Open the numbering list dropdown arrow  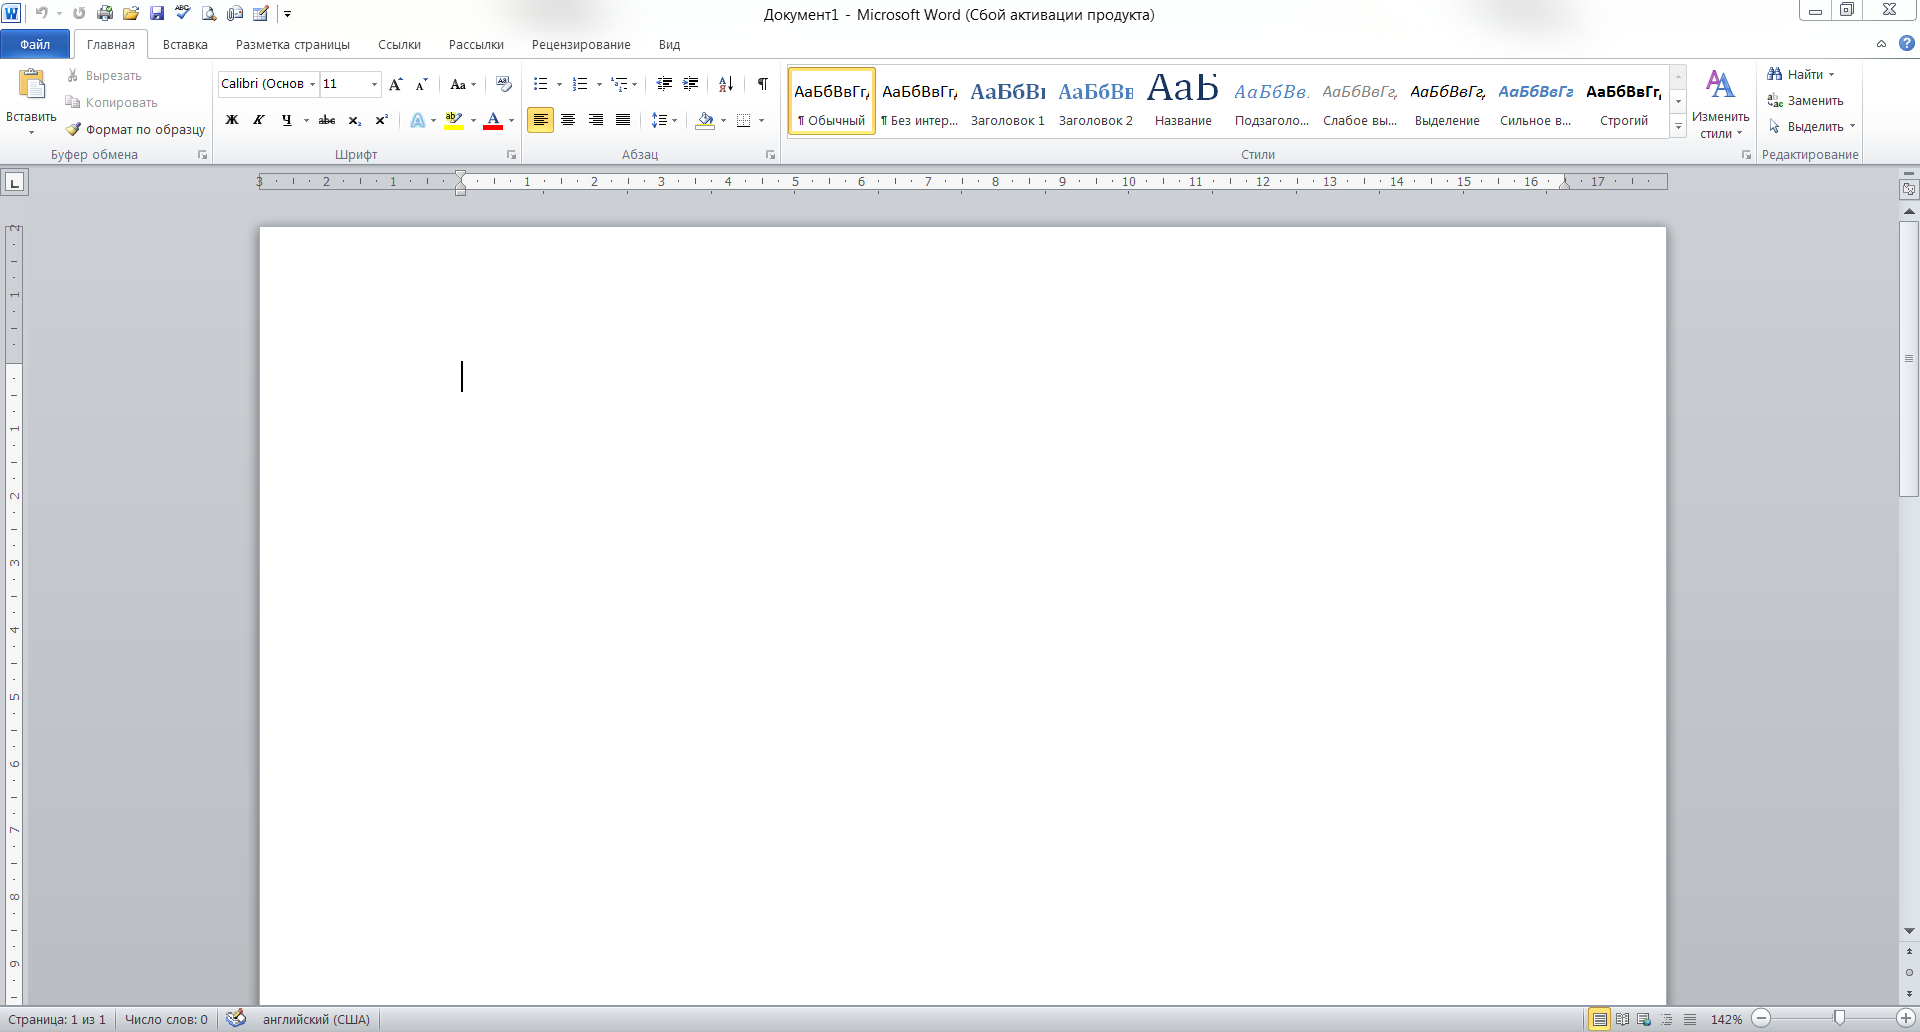tap(599, 84)
